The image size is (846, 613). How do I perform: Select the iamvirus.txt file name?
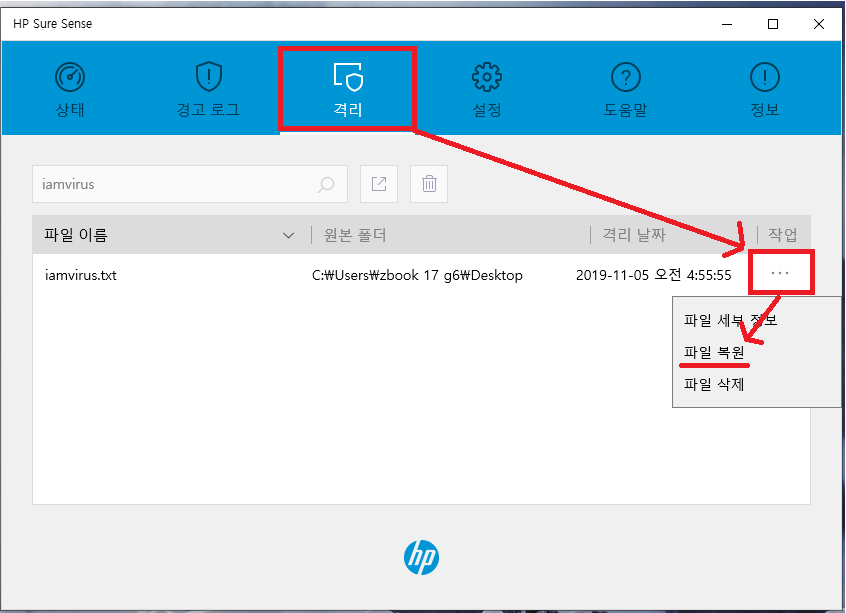[81, 275]
